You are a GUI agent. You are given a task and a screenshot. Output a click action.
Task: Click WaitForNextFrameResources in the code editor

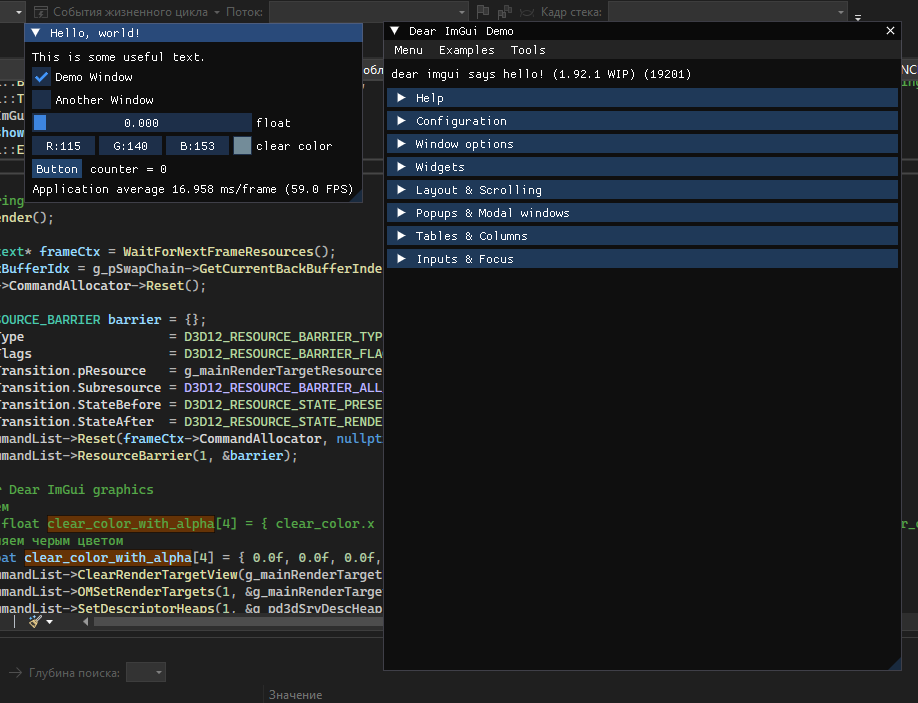click(218, 252)
